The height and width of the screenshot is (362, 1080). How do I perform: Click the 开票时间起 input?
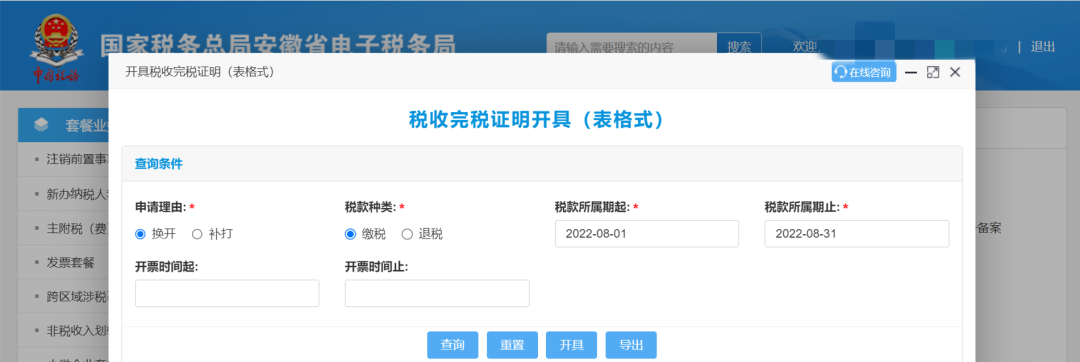click(227, 293)
